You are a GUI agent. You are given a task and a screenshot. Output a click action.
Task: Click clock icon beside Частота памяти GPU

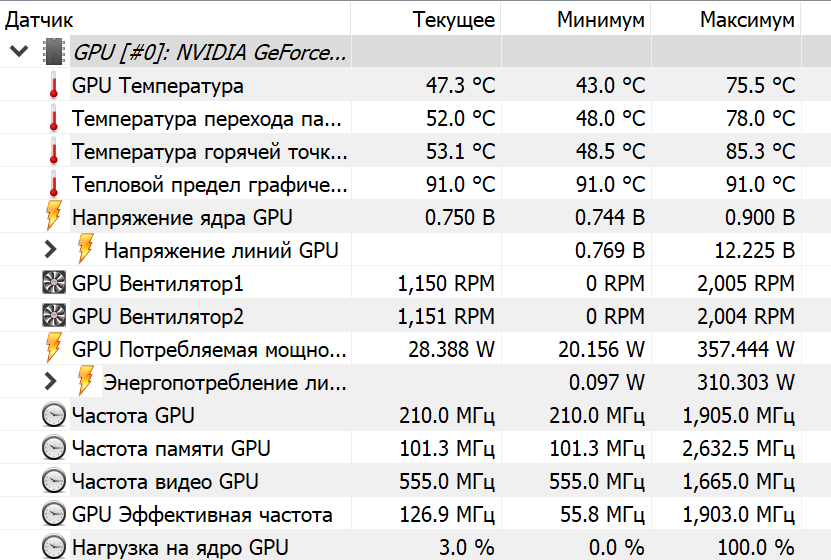tap(53, 448)
